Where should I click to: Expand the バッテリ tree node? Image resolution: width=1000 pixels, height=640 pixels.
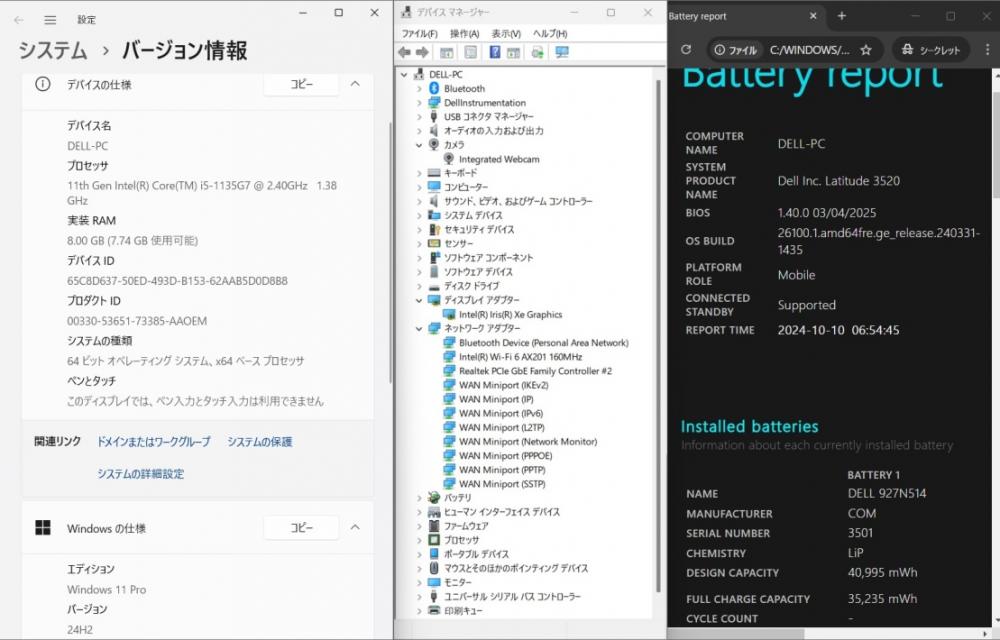419,498
